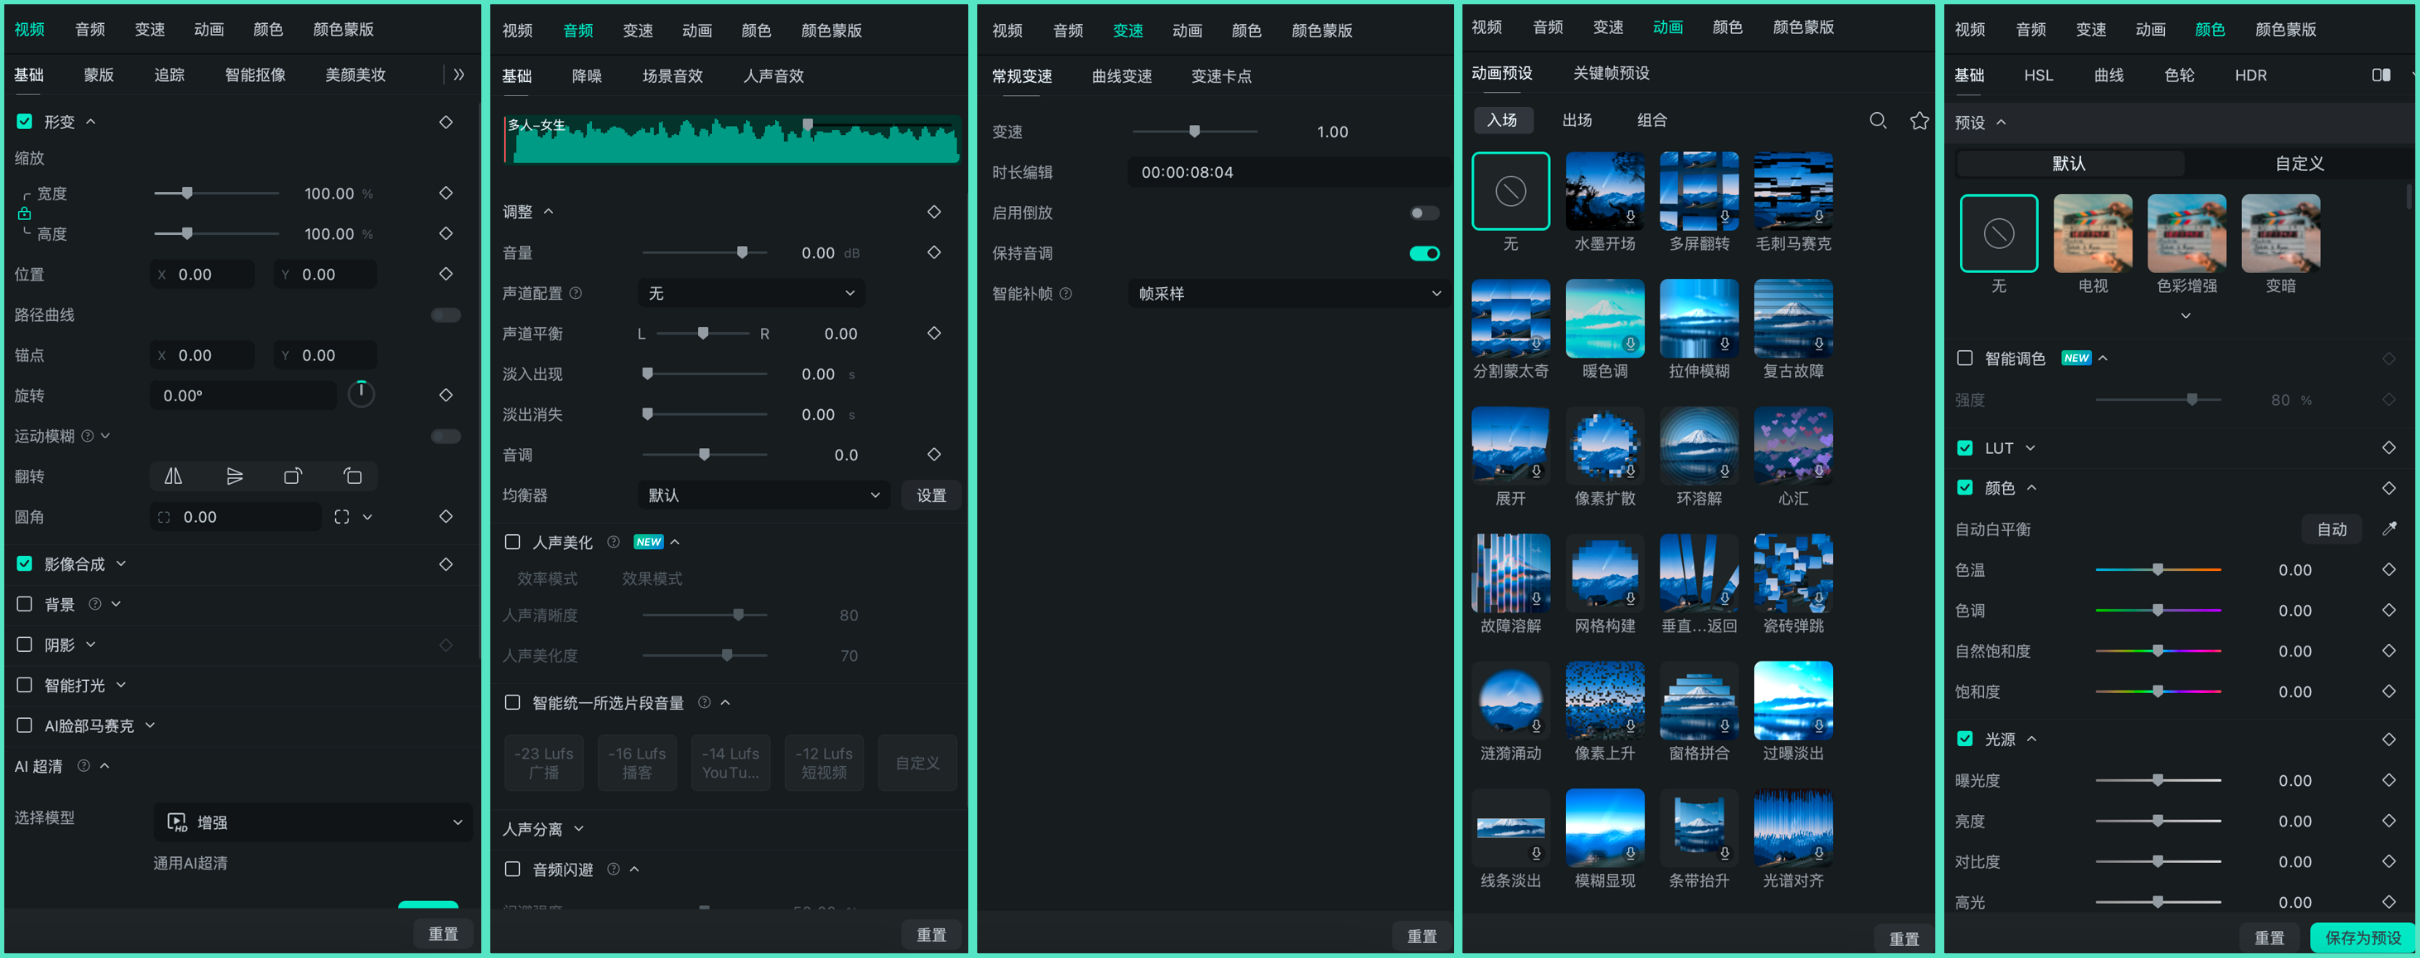Image resolution: width=2420 pixels, height=958 pixels.
Task: Click the 时长编辑 time field
Action: tap(1288, 172)
